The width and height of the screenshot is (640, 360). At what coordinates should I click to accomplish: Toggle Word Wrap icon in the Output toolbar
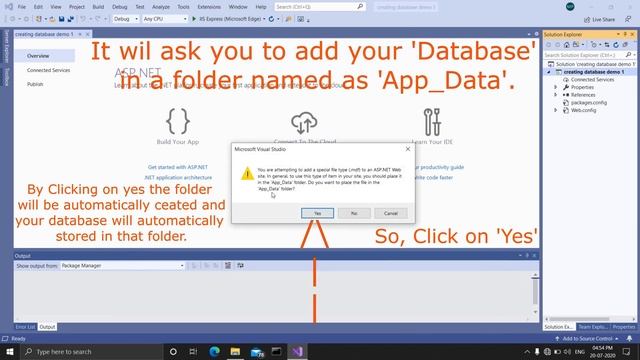[x=240, y=266]
